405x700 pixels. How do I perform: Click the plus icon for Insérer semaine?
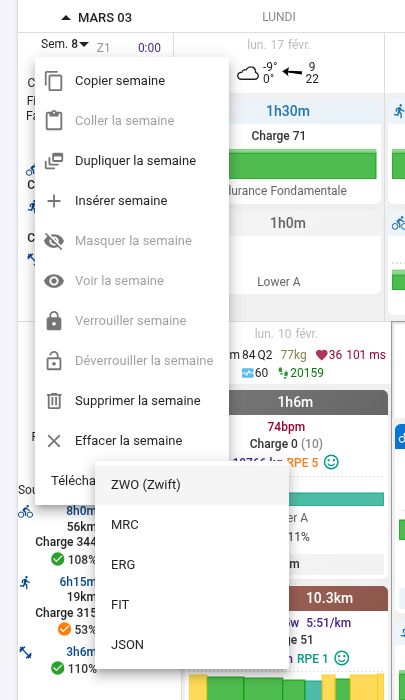(54, 201)
